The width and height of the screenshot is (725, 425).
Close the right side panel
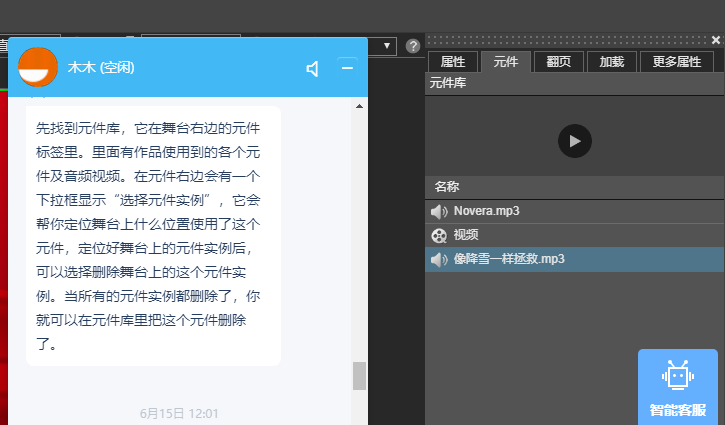coord(716,40)
